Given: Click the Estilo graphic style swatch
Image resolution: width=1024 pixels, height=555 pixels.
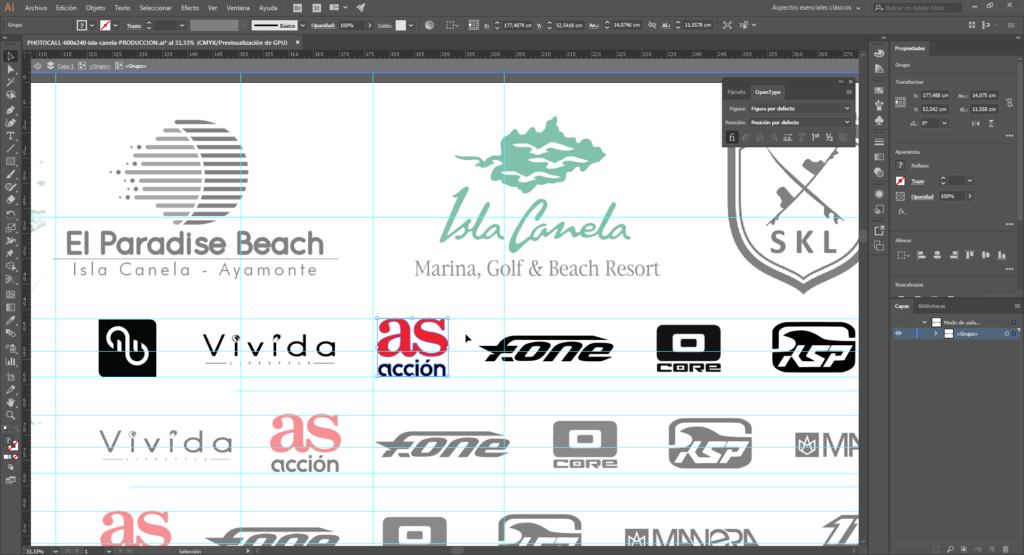Looking at the screenshot, I should (x=401, y=25).
